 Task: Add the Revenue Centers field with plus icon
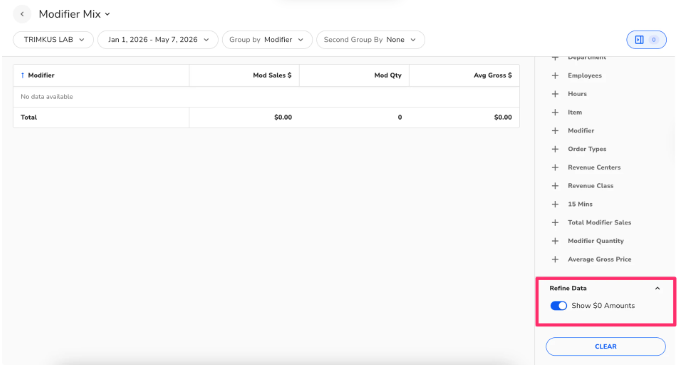click(555, 167)
